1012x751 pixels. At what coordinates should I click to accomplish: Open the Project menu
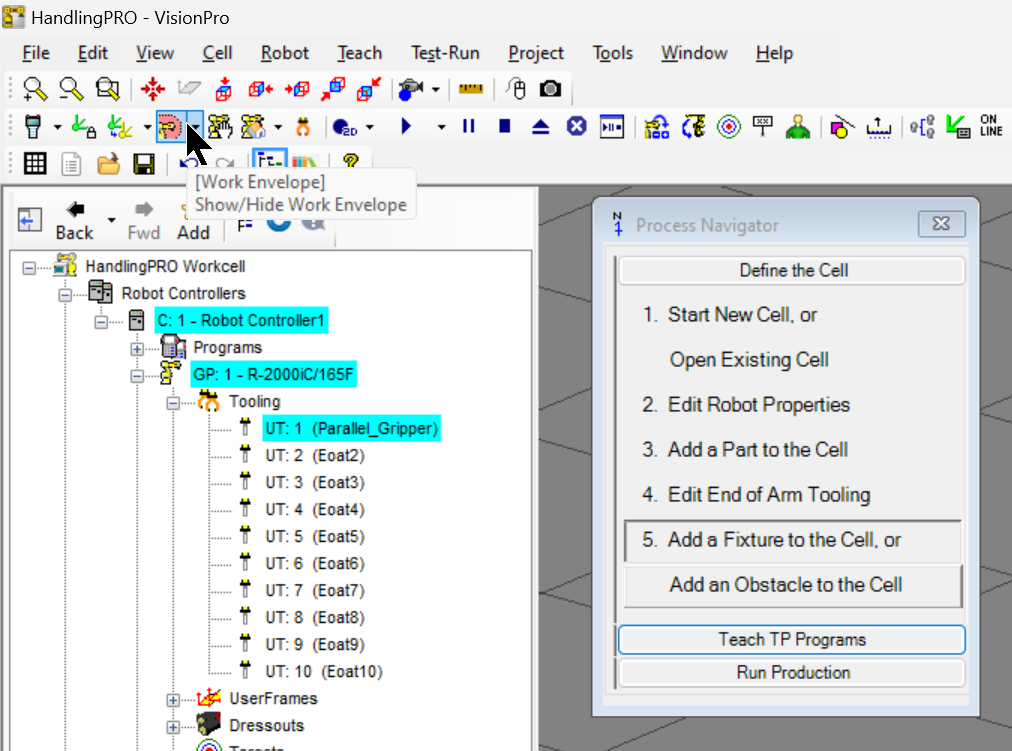coord(536,53)
